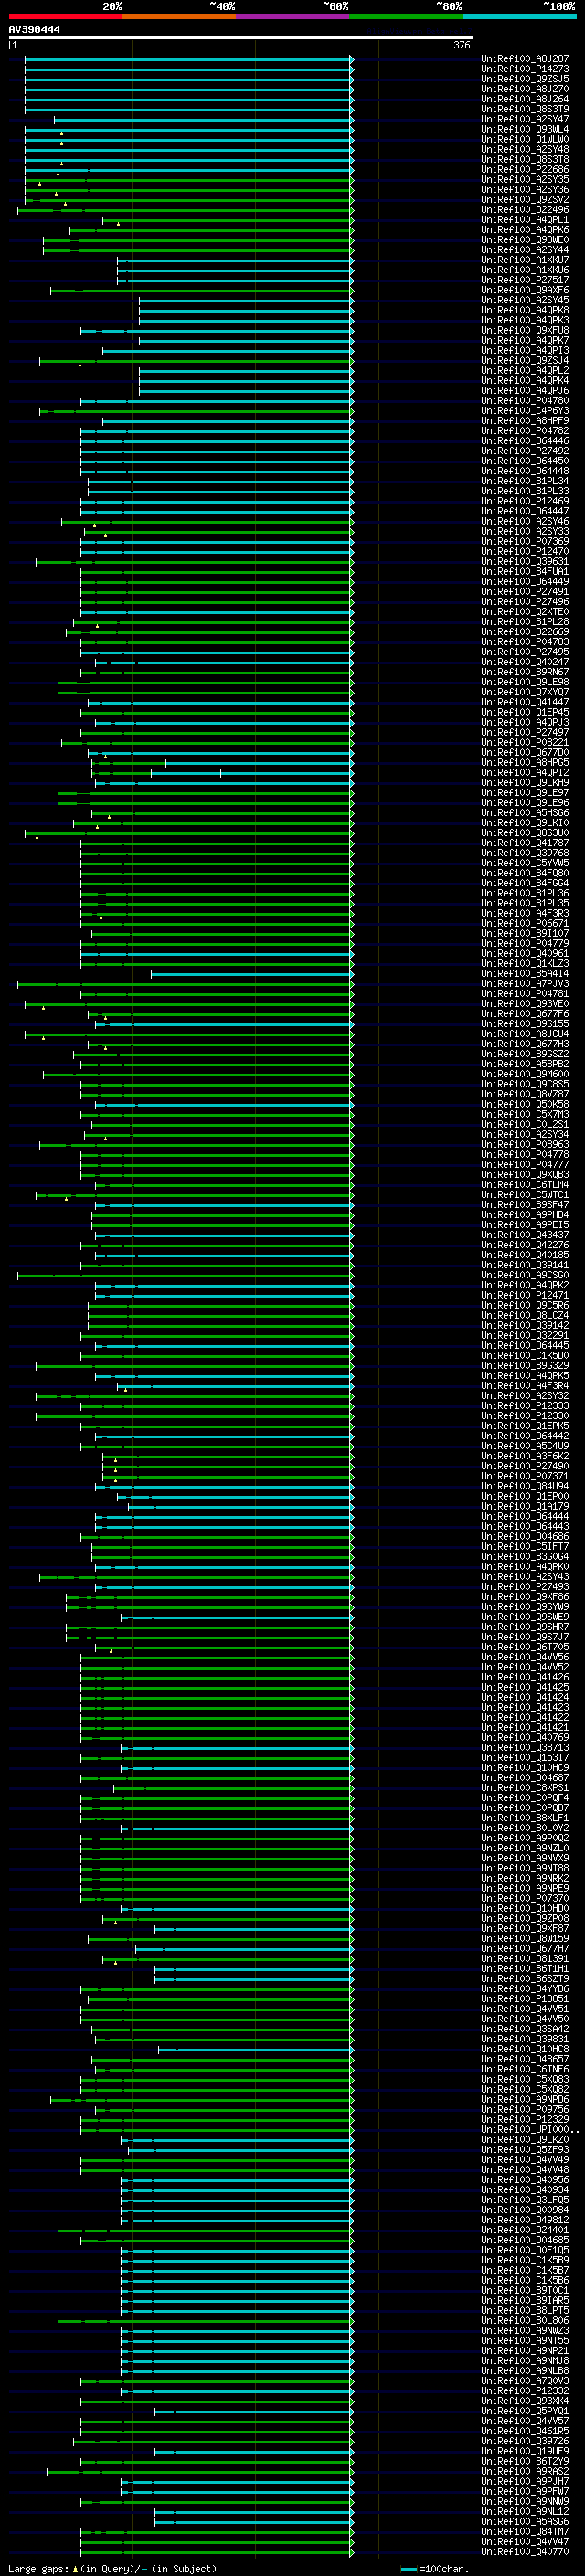Viewport: 585px width, 2576px height.
Task: Click the UniRef100_A5ASG6 label
Action: pos(525,2521)
